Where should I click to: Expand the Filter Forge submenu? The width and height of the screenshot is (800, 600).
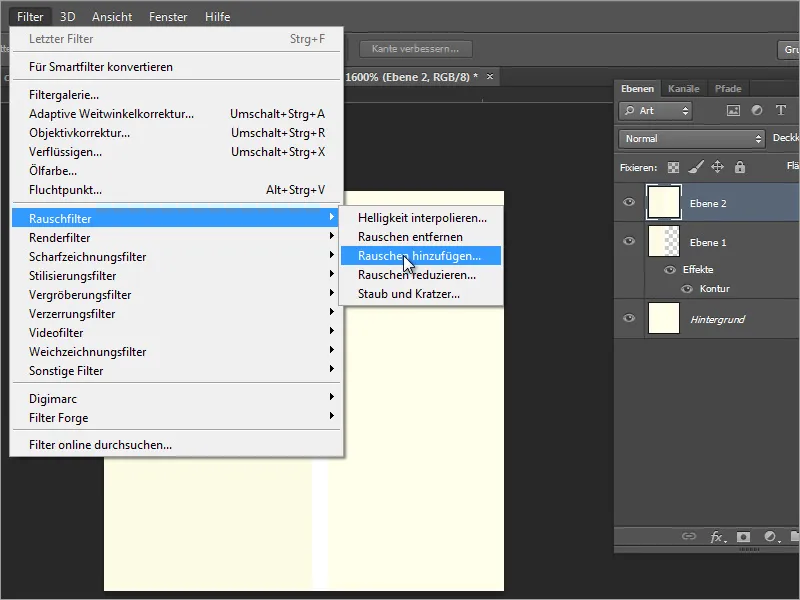(176, 418)
